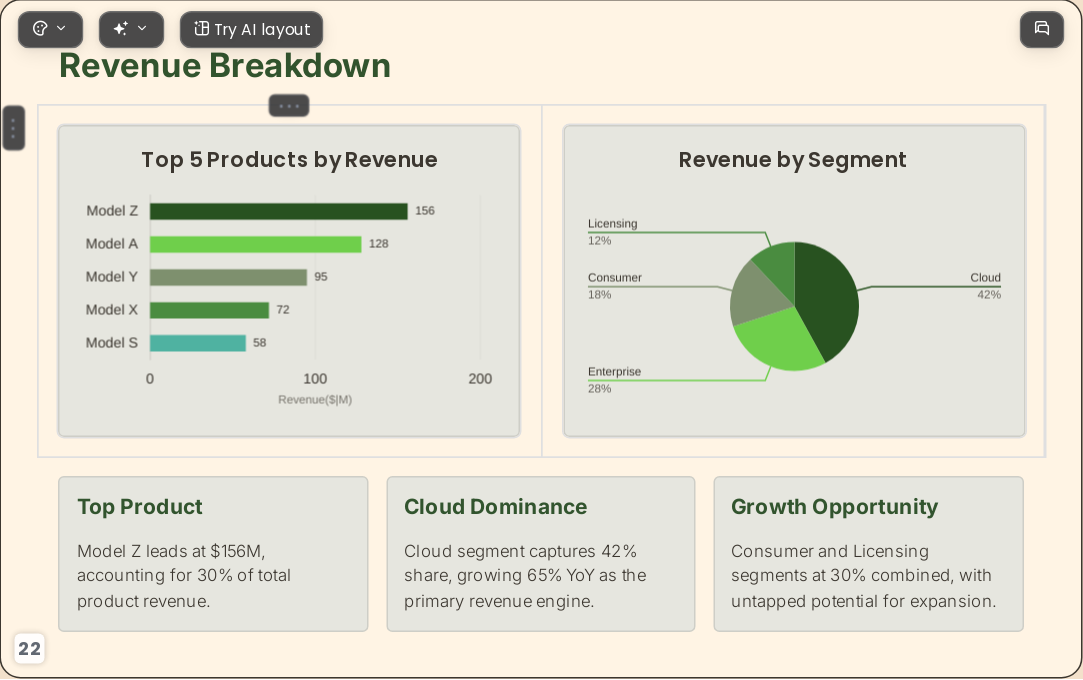Click the Model X axis label
1083x680 pixels.
[112, 310]
